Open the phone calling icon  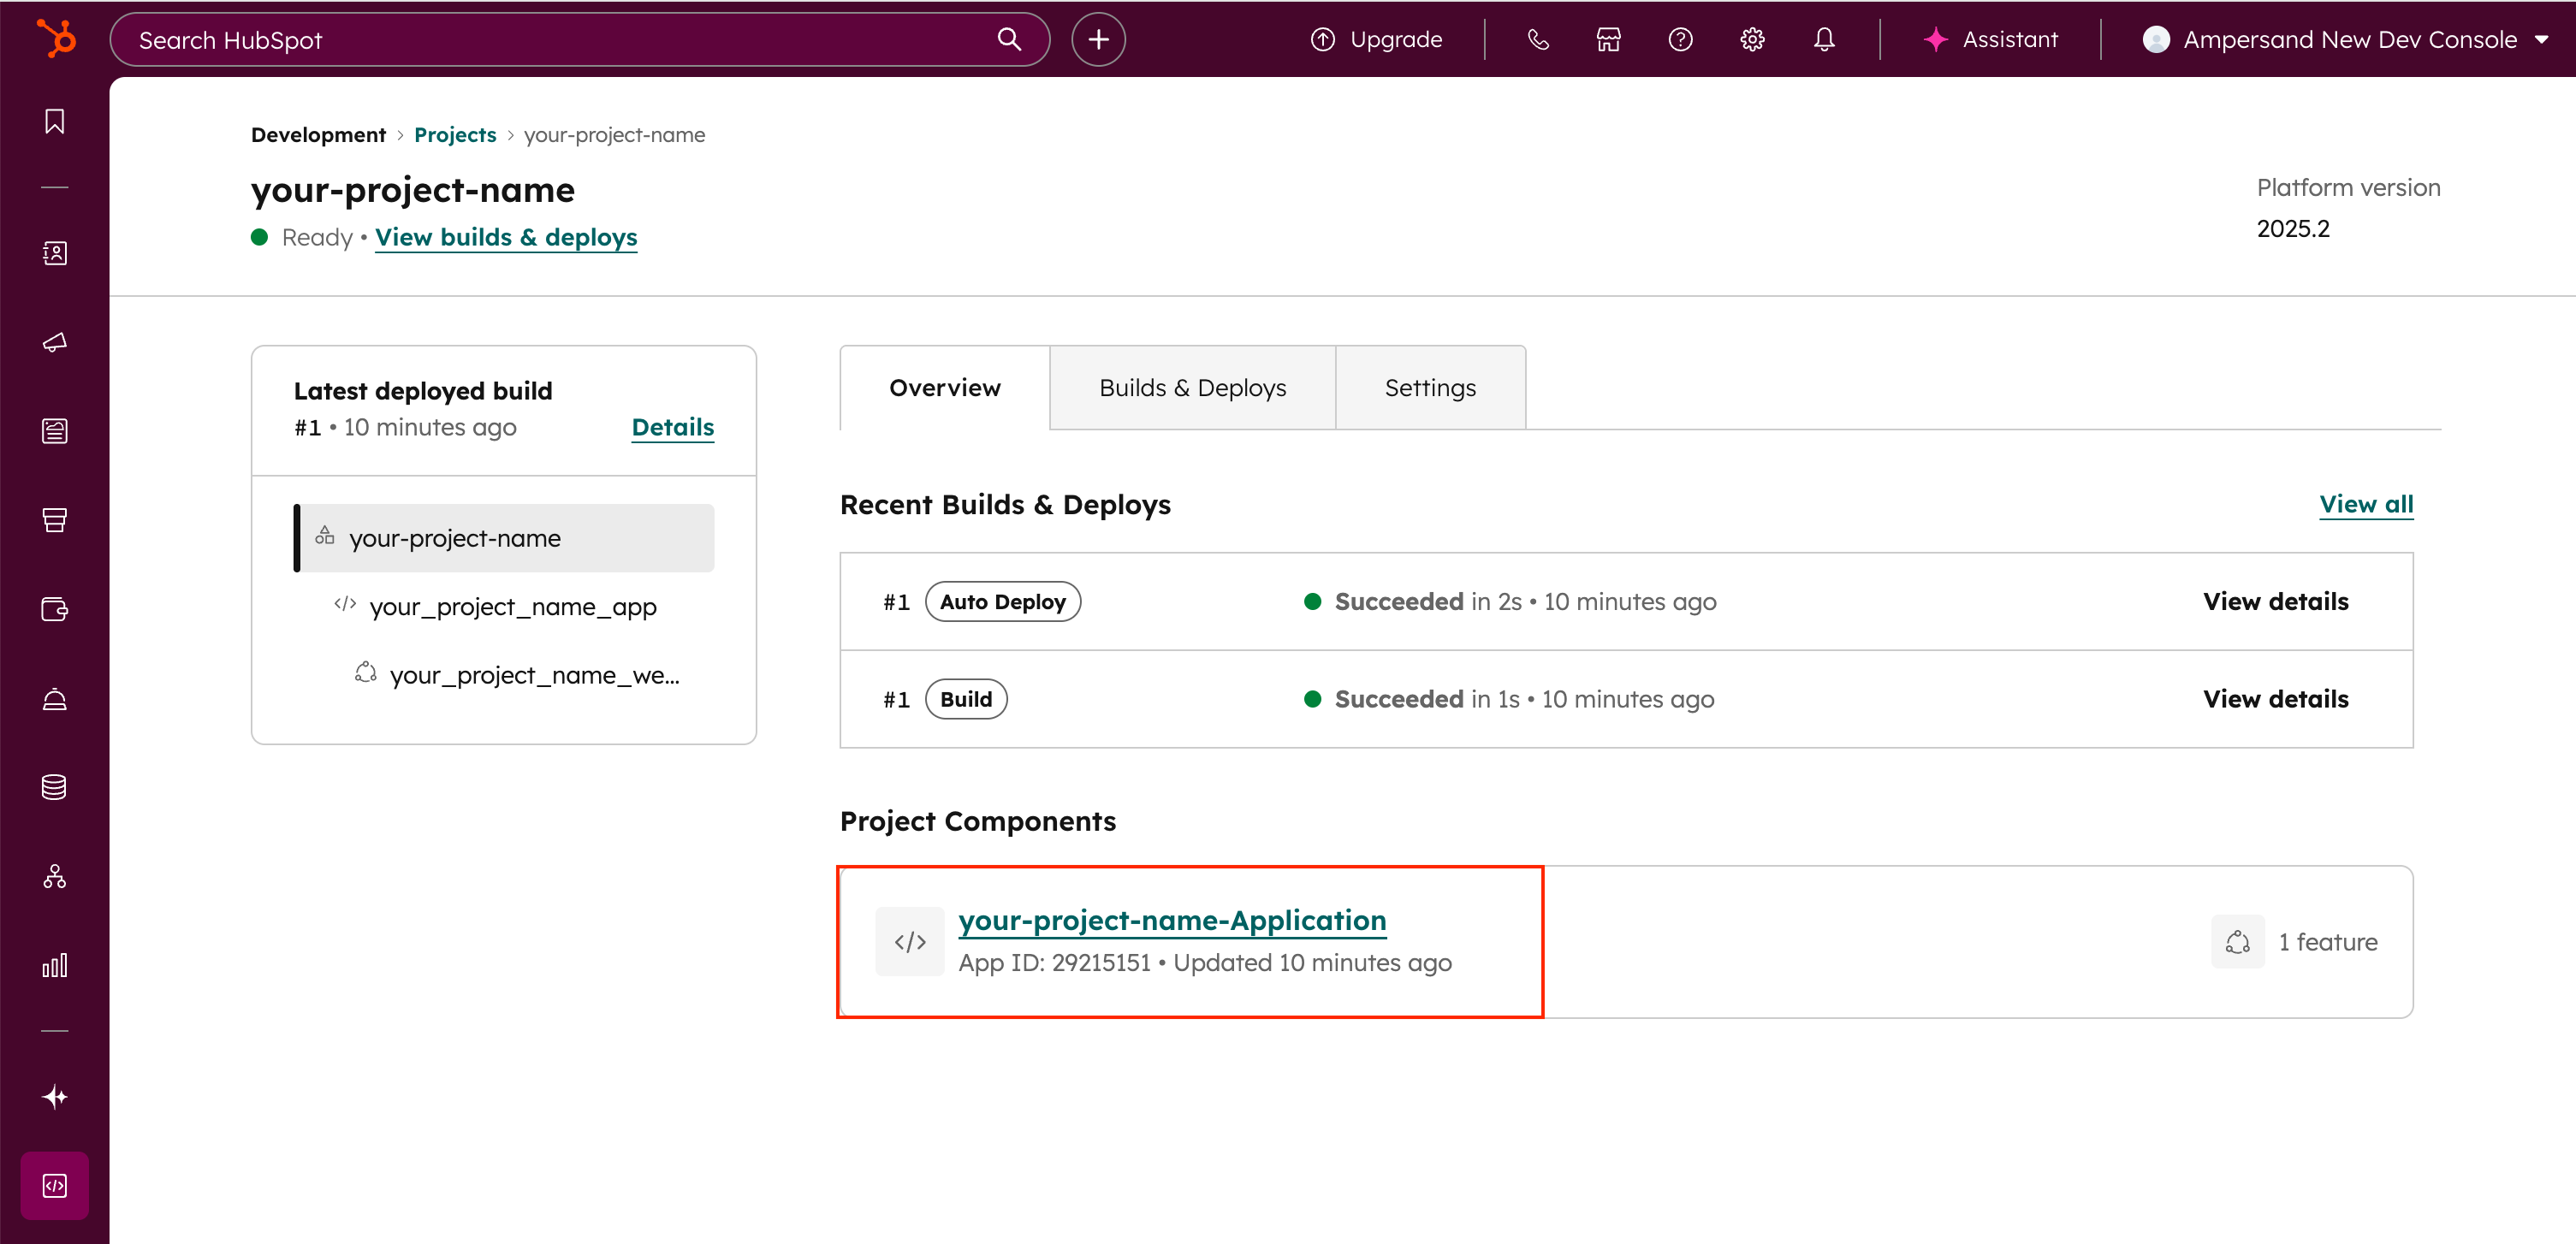tap(1537, 39)
